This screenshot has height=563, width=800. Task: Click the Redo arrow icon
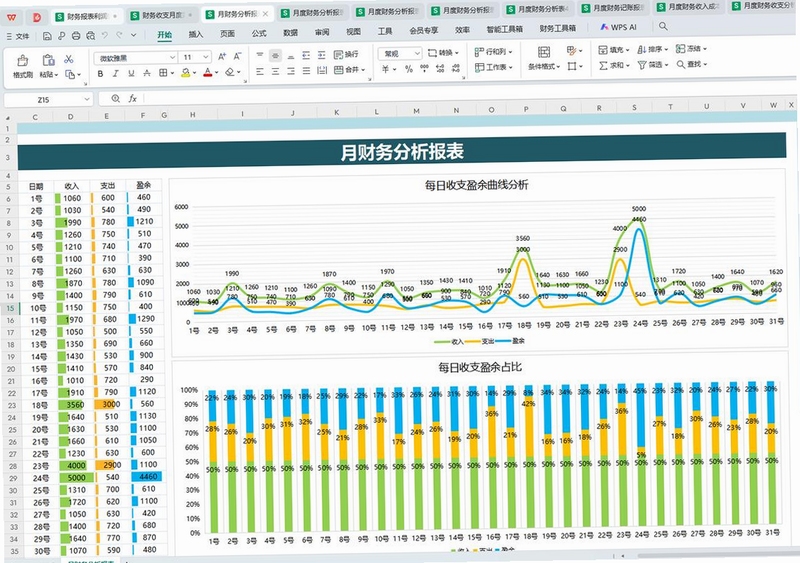tap(119, 35)
